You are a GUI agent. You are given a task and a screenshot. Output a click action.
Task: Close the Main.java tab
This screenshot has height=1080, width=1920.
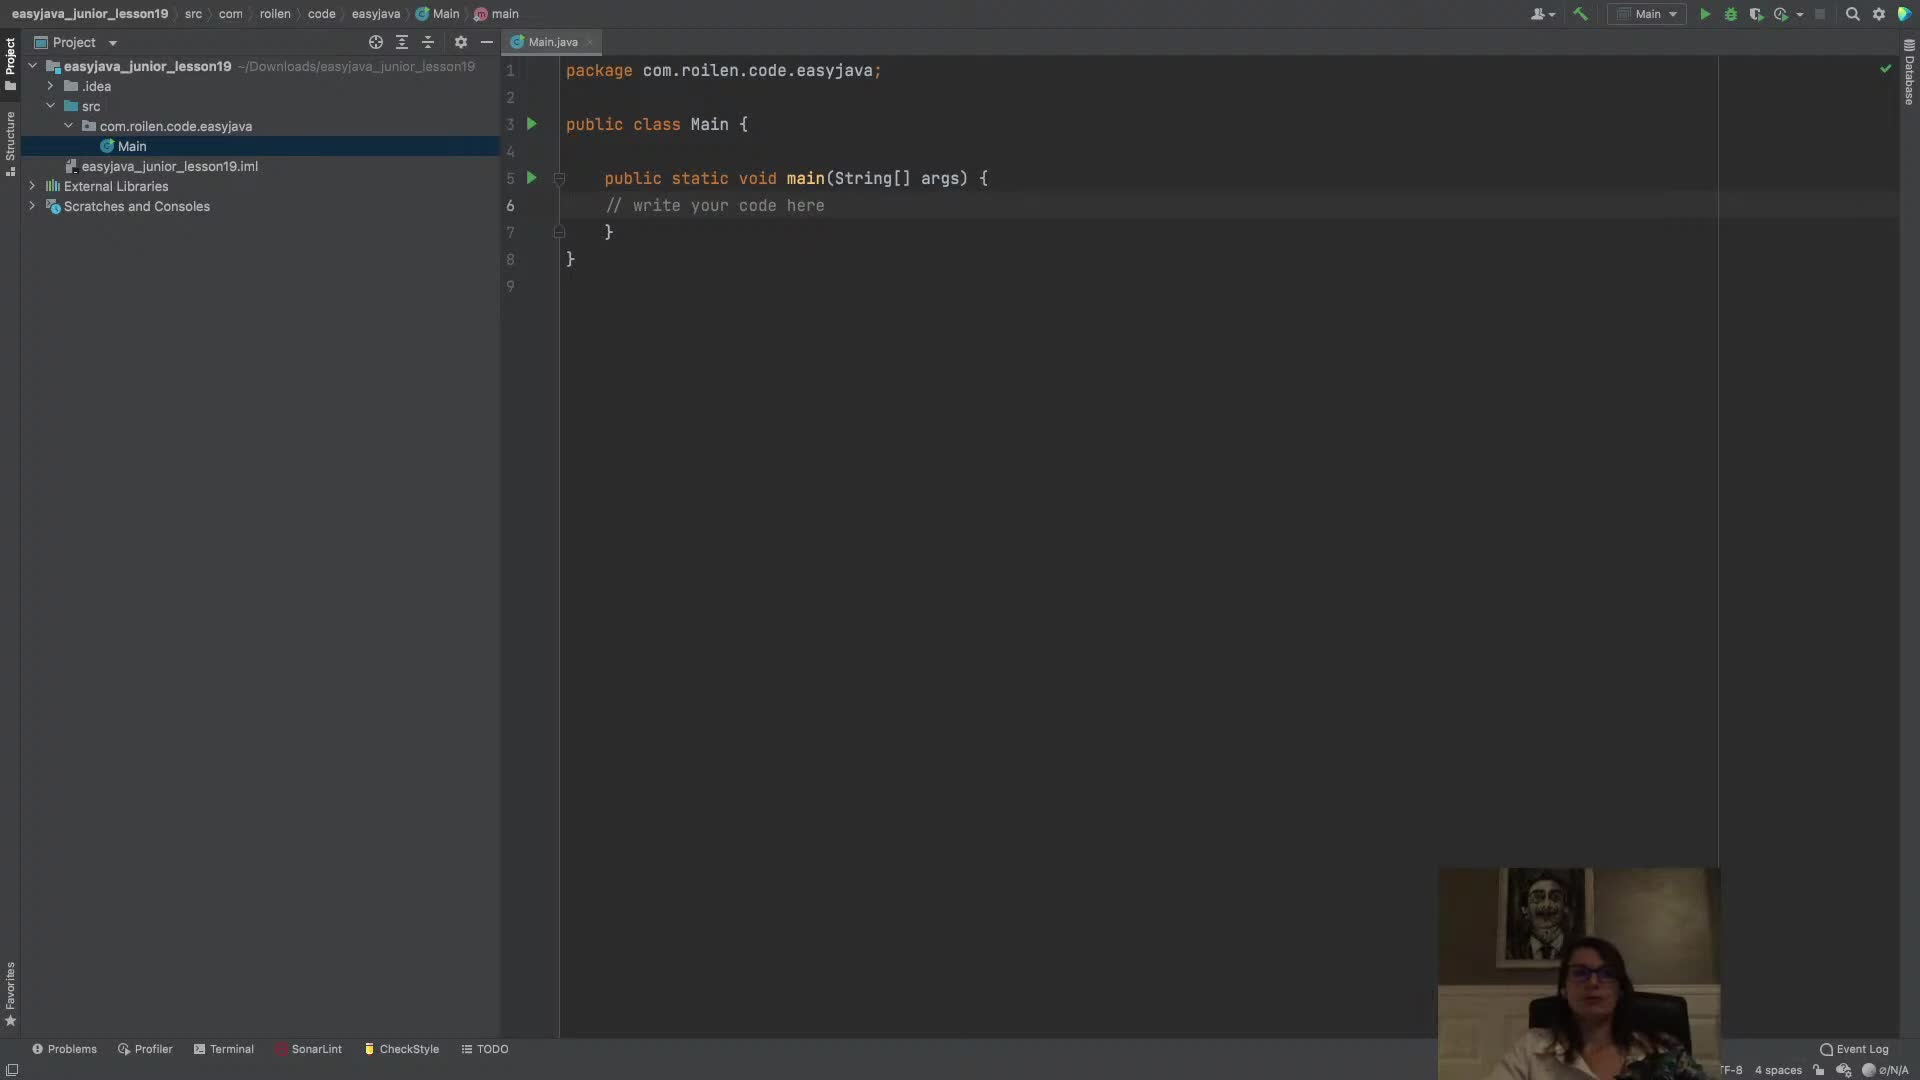pos(590,42)
